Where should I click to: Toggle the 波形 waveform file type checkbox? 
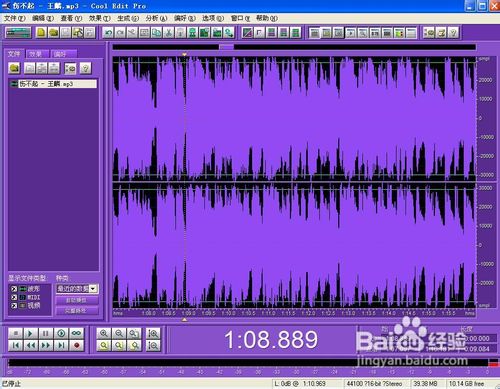click(14, 289)
